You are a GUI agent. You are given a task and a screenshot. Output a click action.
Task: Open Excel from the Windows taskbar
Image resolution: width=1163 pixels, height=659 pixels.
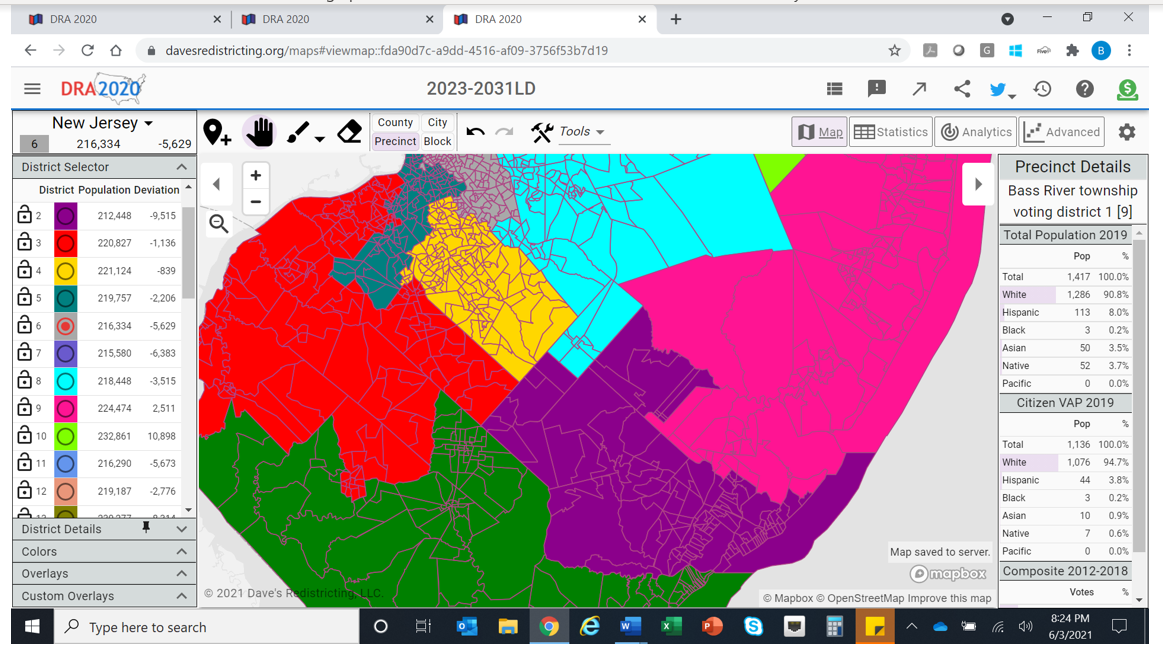click(x=671, y=627)
